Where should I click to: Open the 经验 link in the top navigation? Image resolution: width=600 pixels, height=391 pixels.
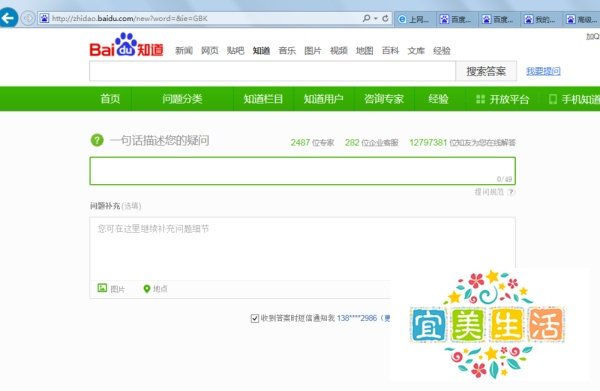pos(442,51)
